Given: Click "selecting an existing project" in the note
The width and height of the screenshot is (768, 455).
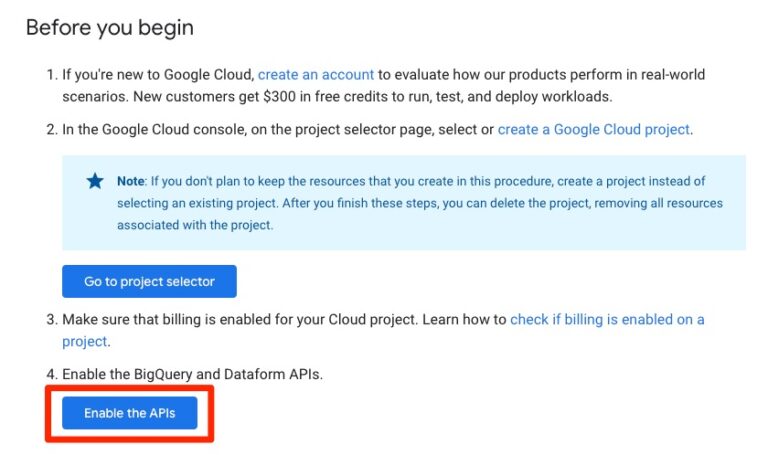Looking at the screenshot, I should click(197, 203).
